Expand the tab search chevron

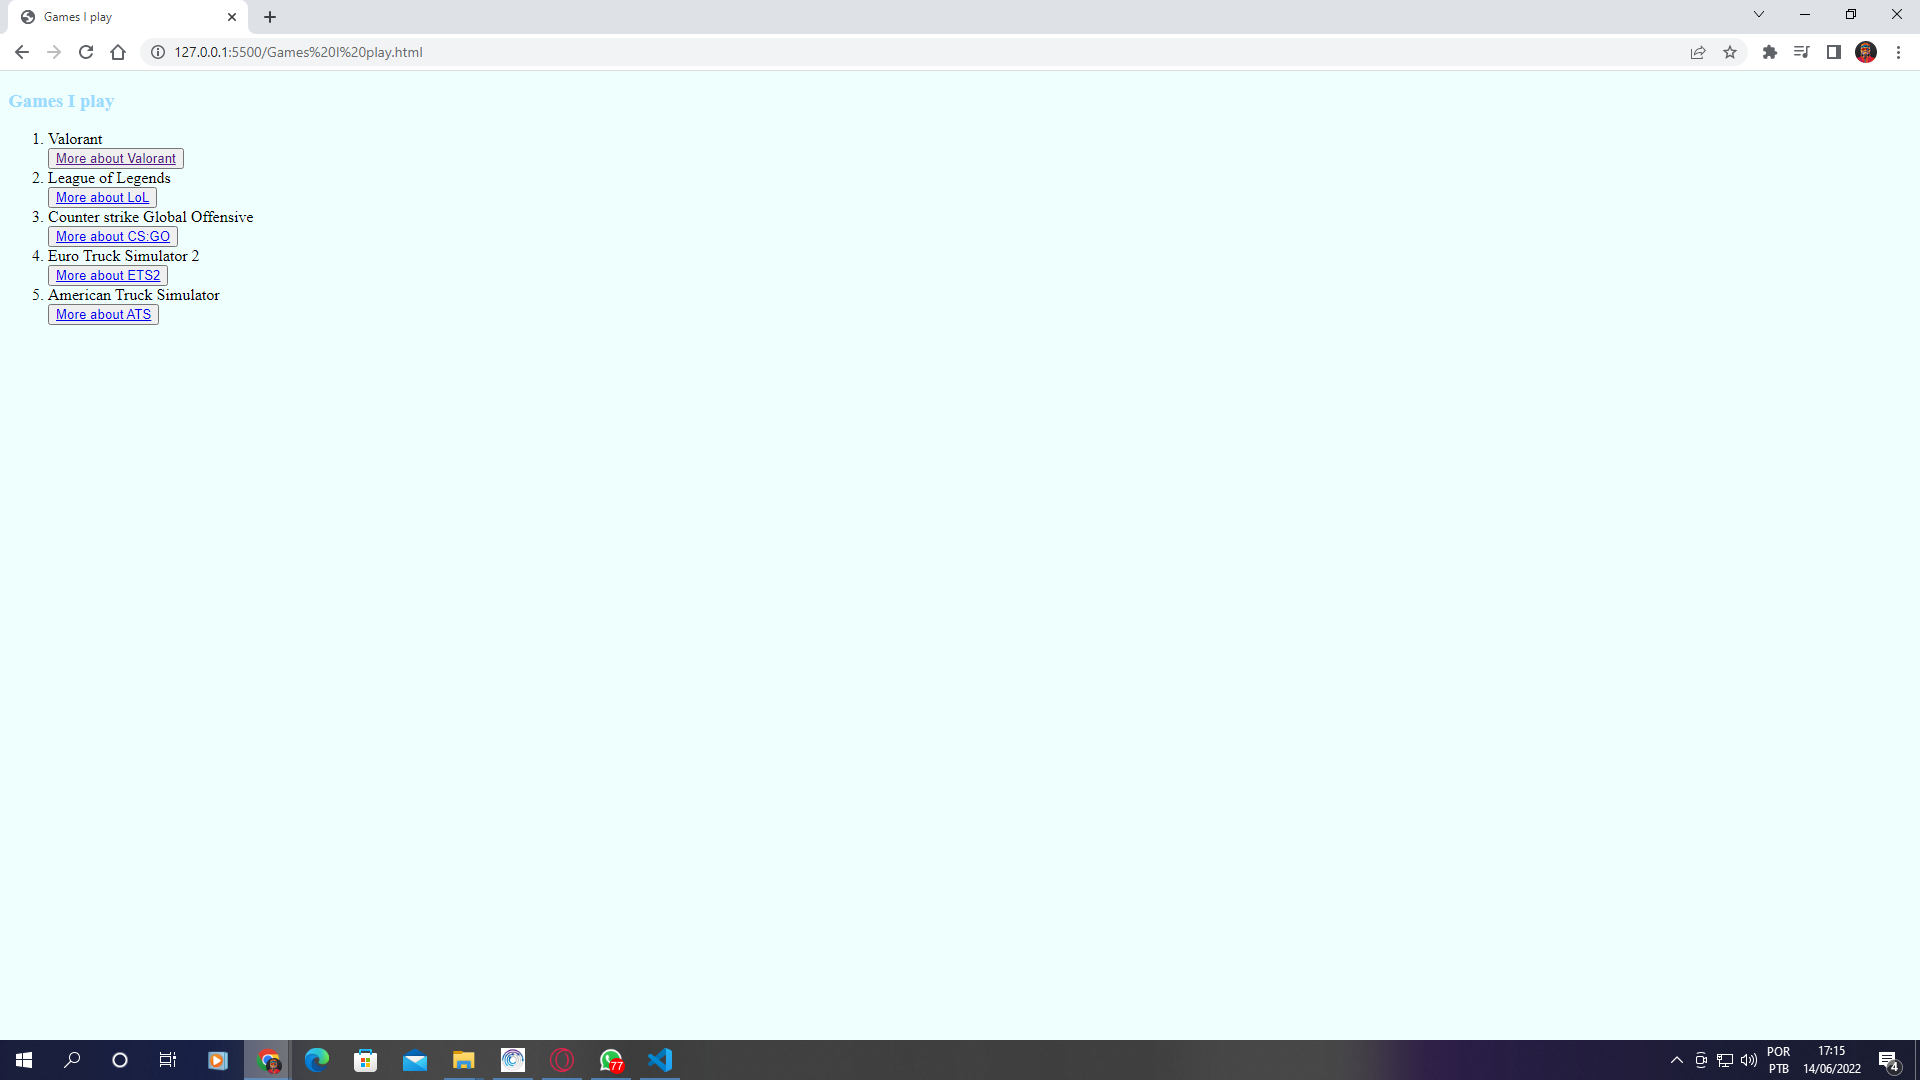1758,15
